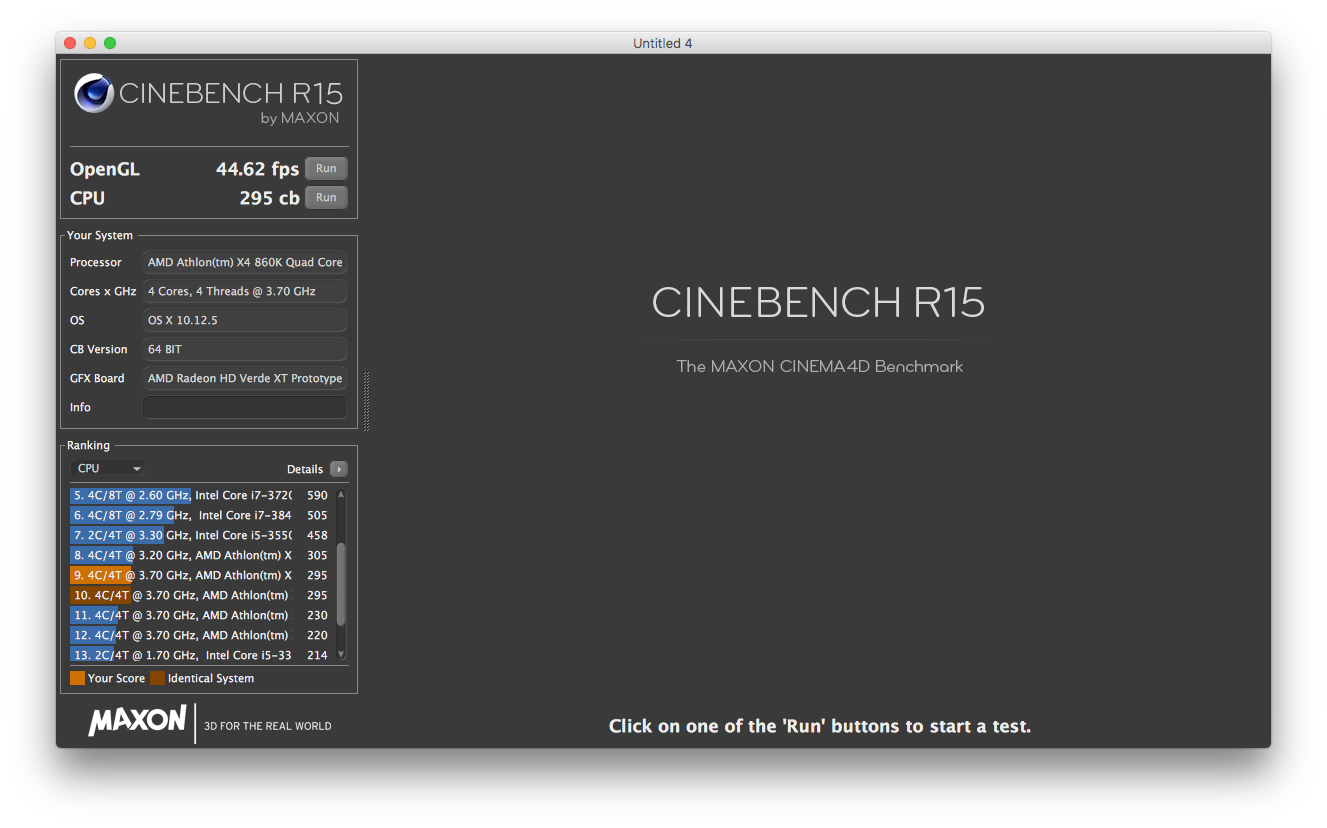Select ranking row 5, Intel Core i7 scoring 590
This screenshot has height=828, width=1327.
tap(202, 495)
